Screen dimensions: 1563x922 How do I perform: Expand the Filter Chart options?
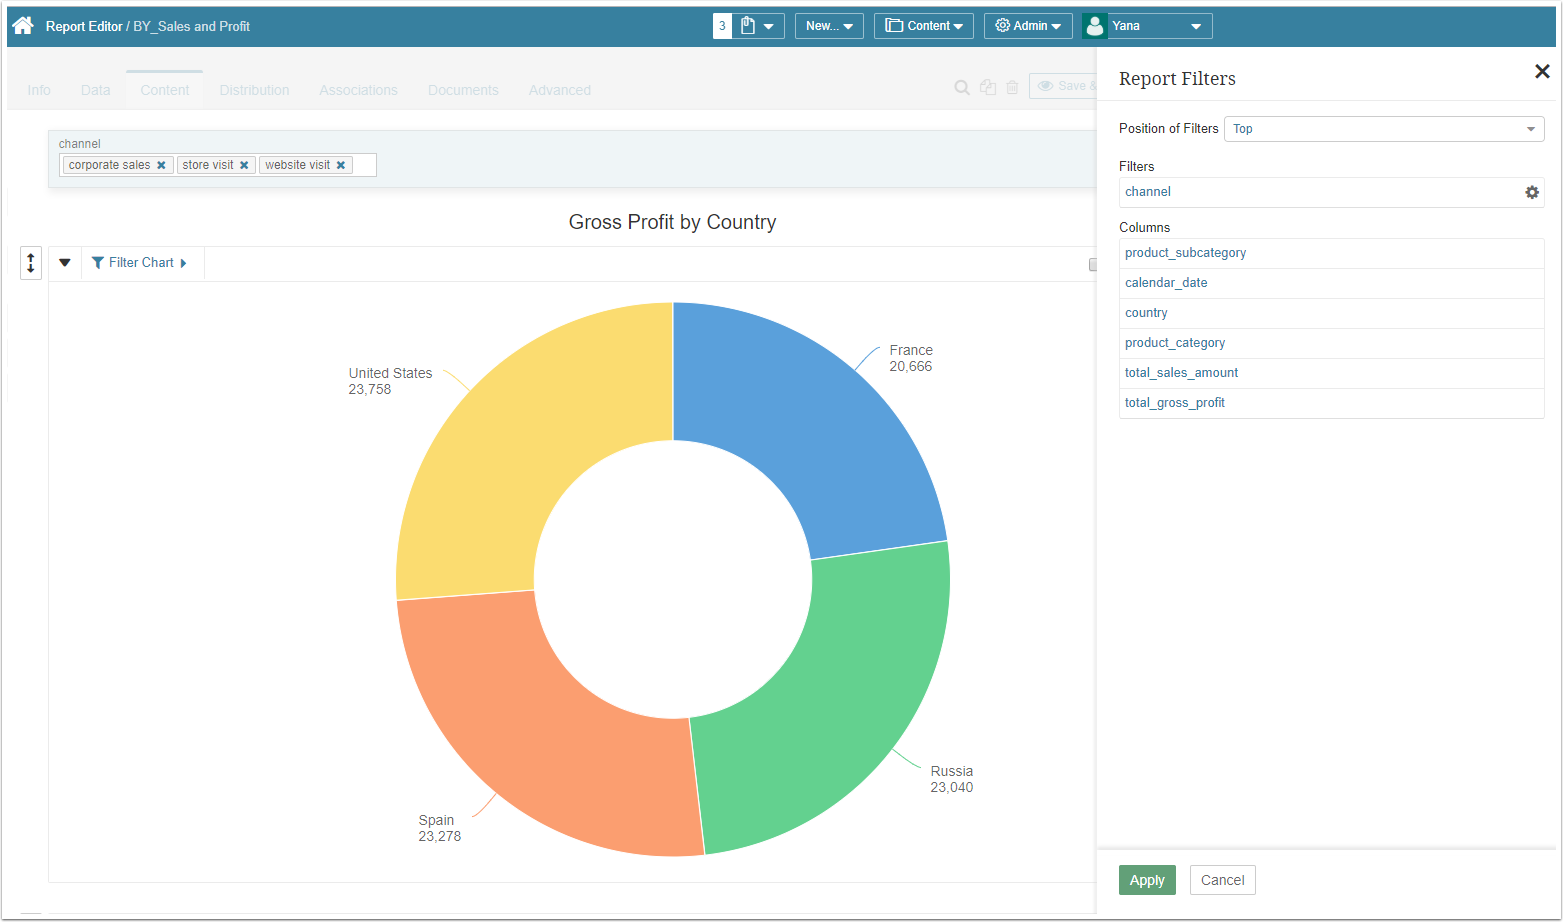(140, 263)
